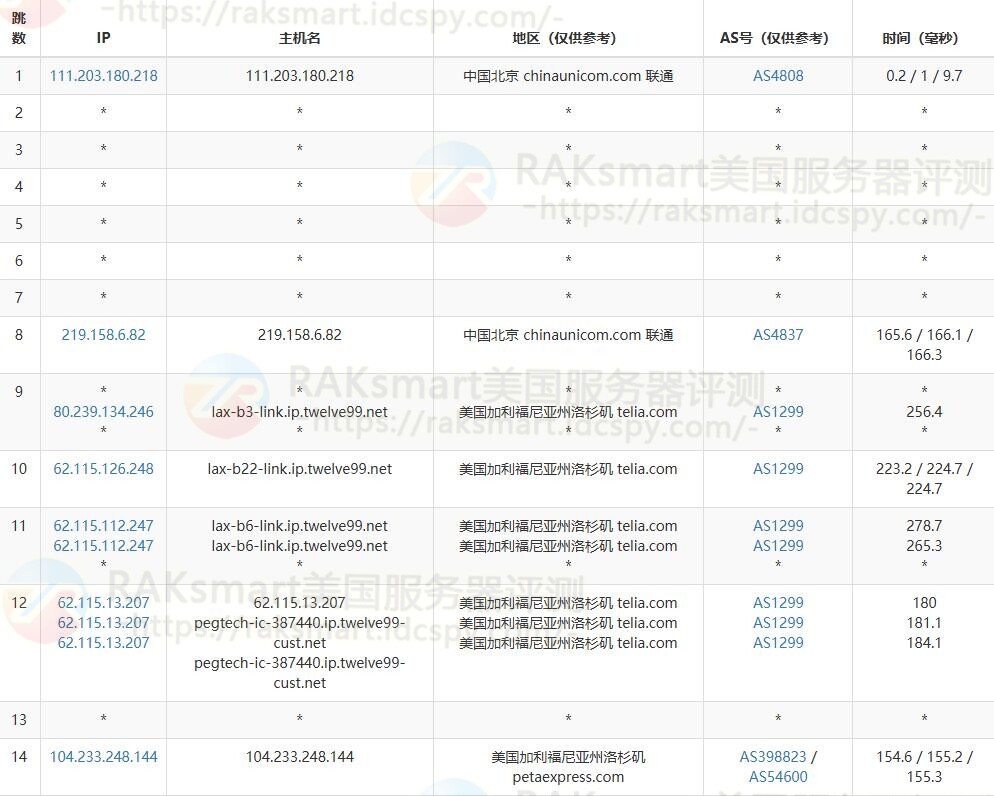The image size is (994, 796).
Task: Open the first 62.115.112.247 link in hop 11
Action: point(103,526)
